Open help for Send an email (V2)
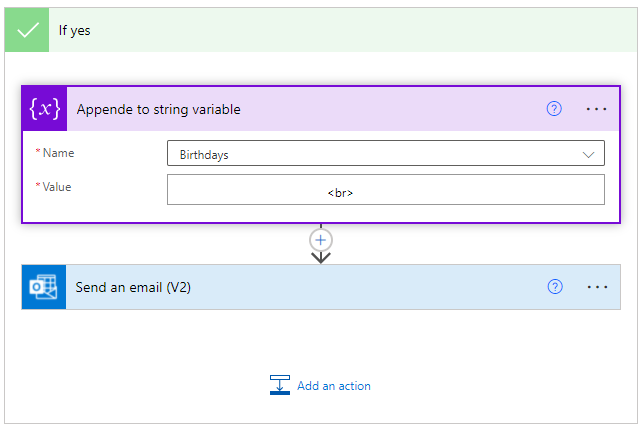This screenshot has width=643, height=432. pos(555,287)
